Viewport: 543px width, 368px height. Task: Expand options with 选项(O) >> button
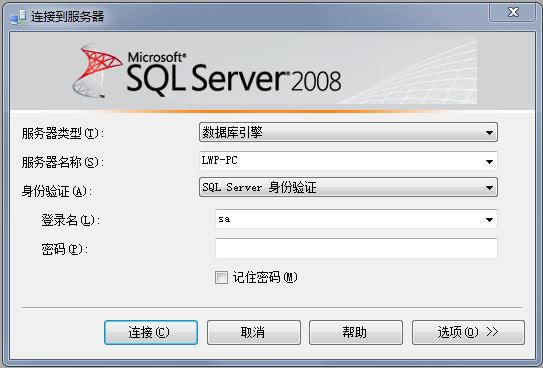point(468,332)
